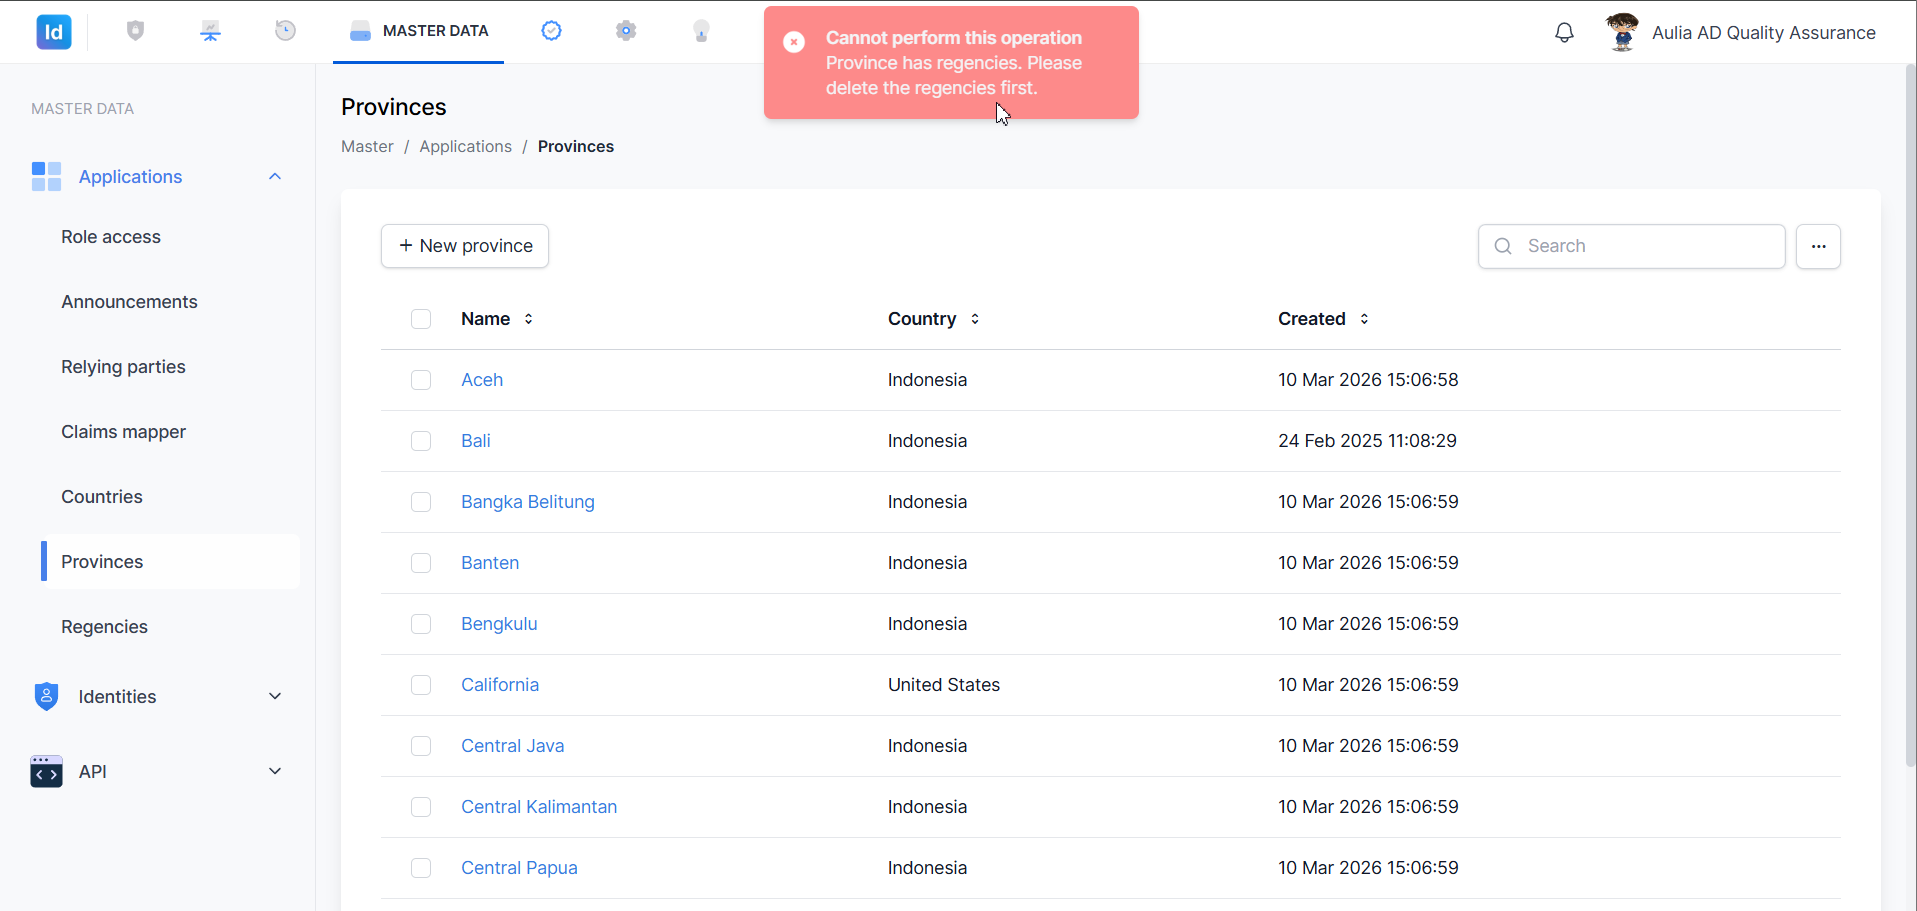1917x911 pixels.
Task: Check the Central Kalimantan row checkbox
Action: click(421, 807)
